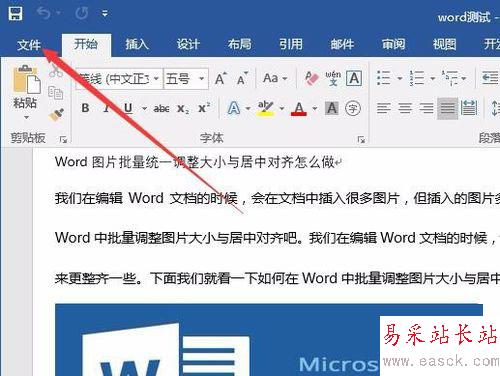The image size is (500, 376).
Task: Toggle strikethrough abc formatting
Action: pyautogui.click(x=161, y=108)
